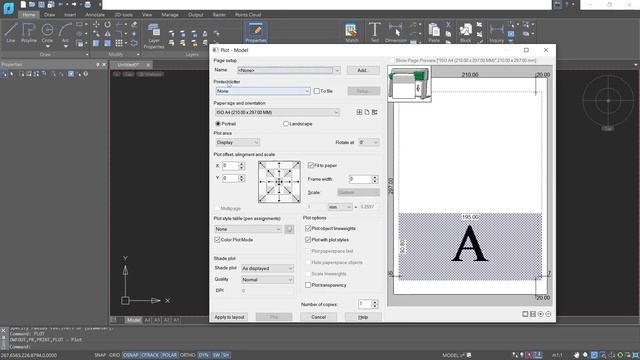Open the Points Cloud ribbon tab
This screenshot has width=640, height=360.
248,15
